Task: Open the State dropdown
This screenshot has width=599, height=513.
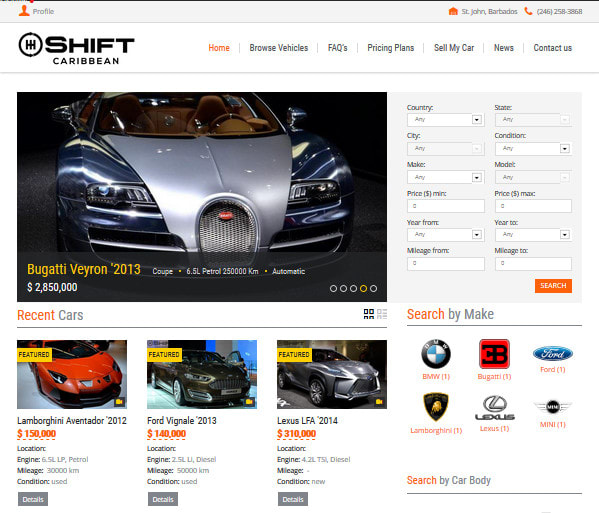Action: coord(533,120)
